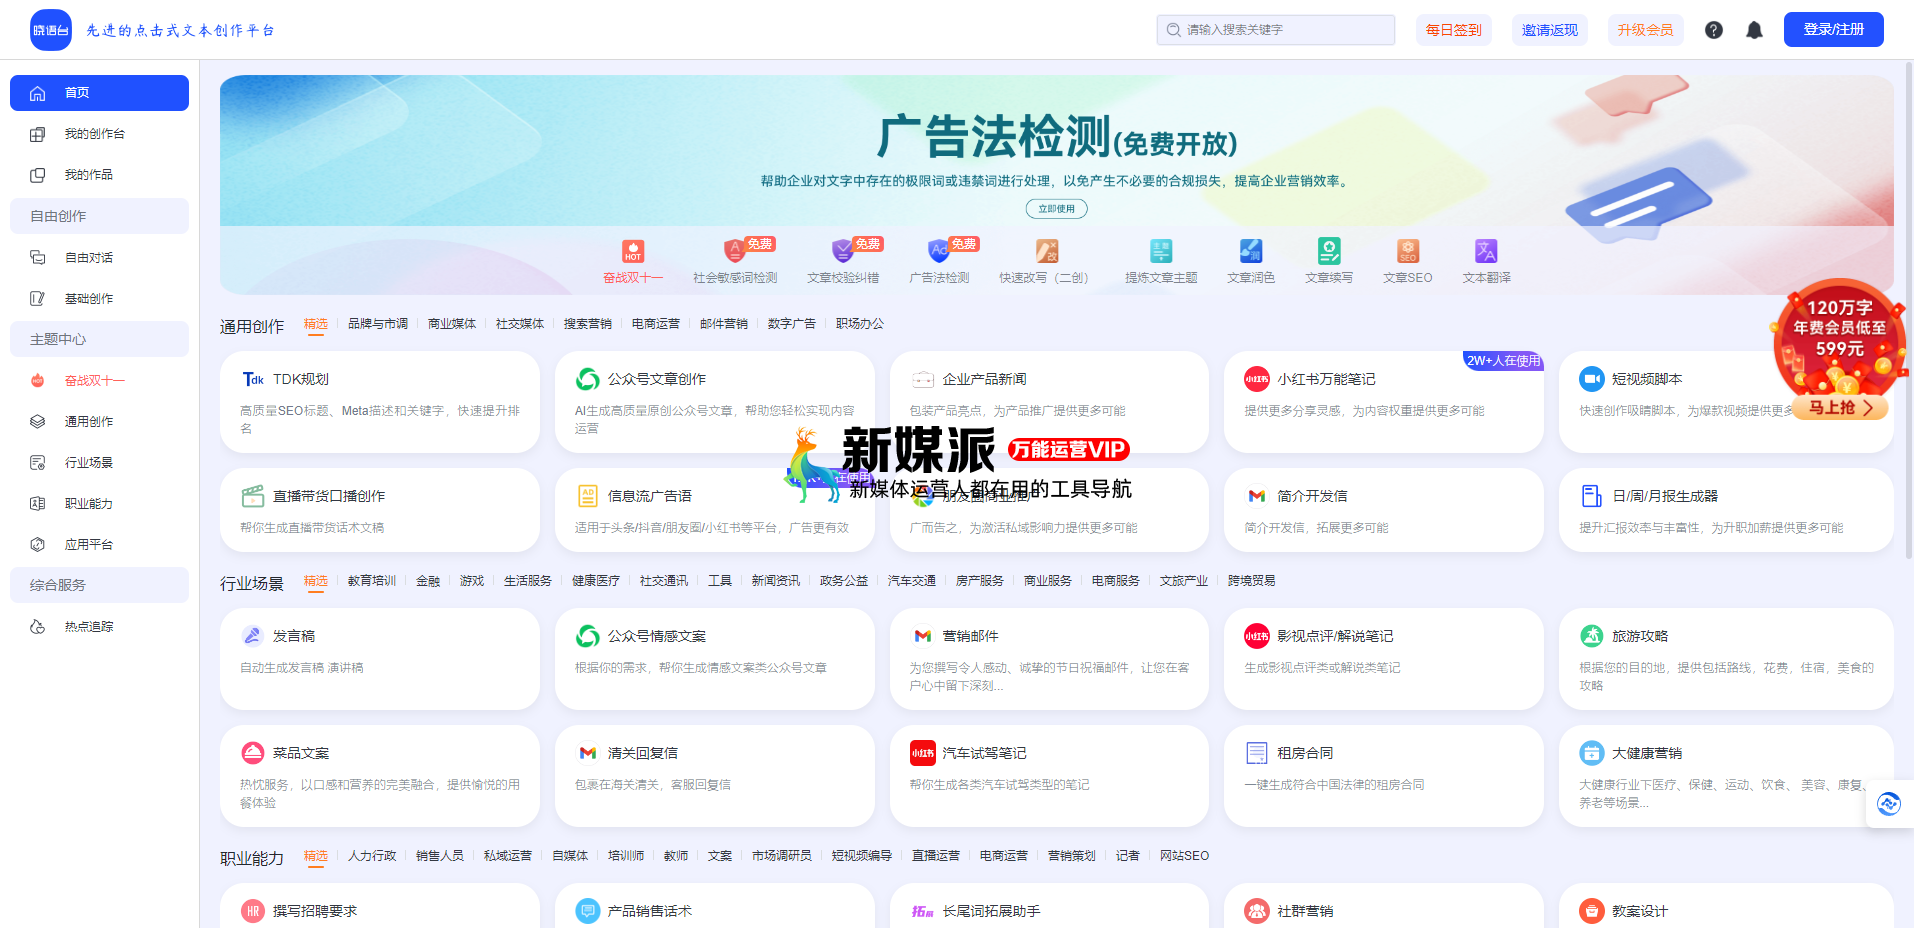Click 我的作品 sidebar icon
The height and width of the screenshot is (928, 1914).
click(38, 175)
